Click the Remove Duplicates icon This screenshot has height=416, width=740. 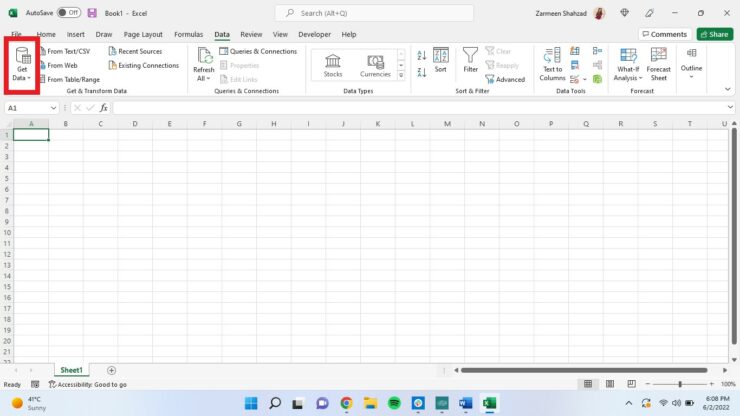point(575,65)
